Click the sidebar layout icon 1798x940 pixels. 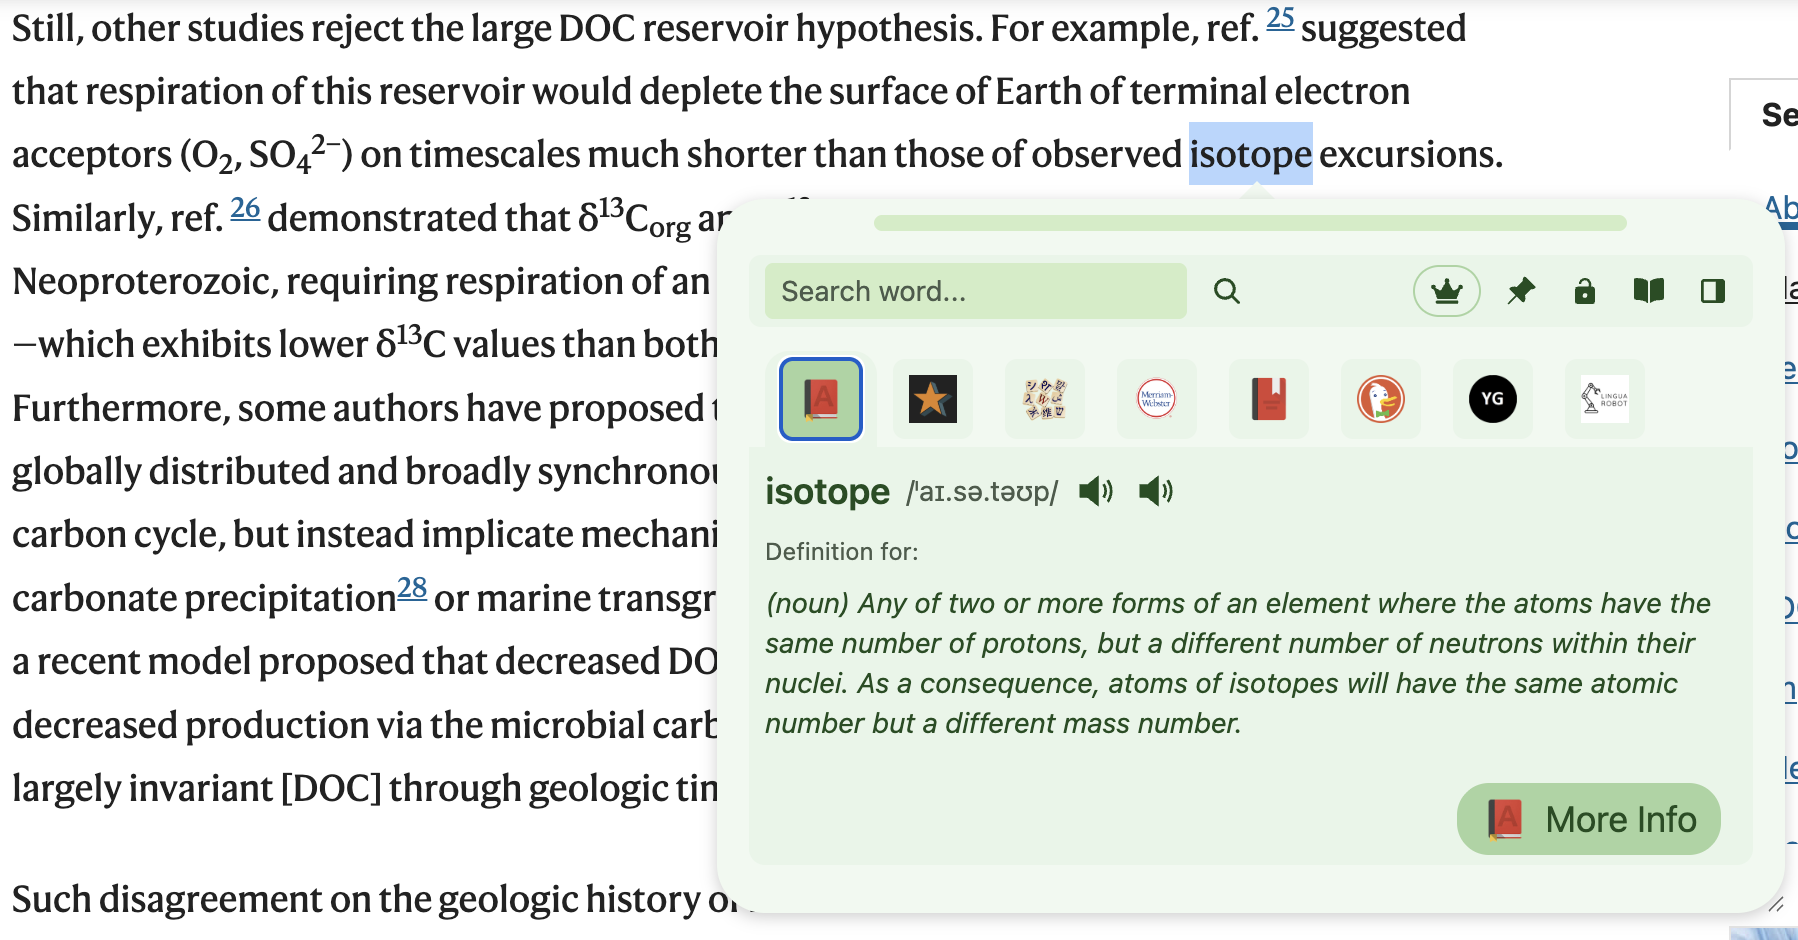[x=1713, y=291]
